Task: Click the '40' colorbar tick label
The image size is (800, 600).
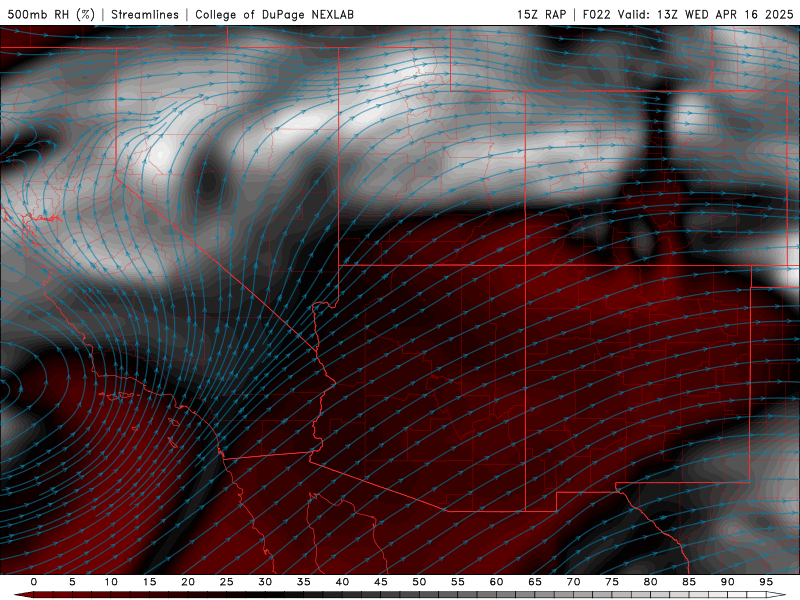Action: pyautogui.click(x=342, y=582)
